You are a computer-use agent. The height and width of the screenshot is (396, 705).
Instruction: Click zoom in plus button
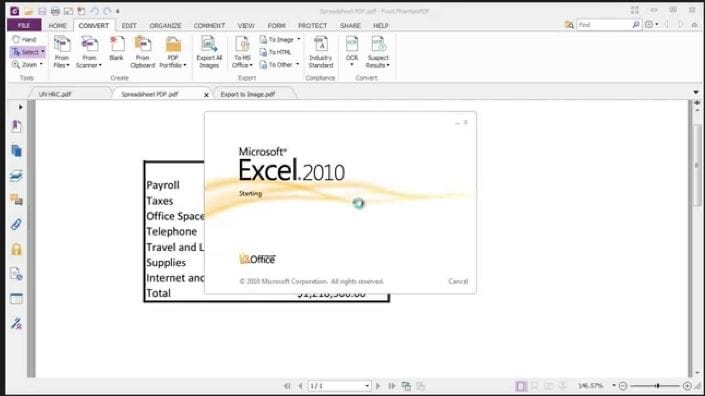click(687, 386)
